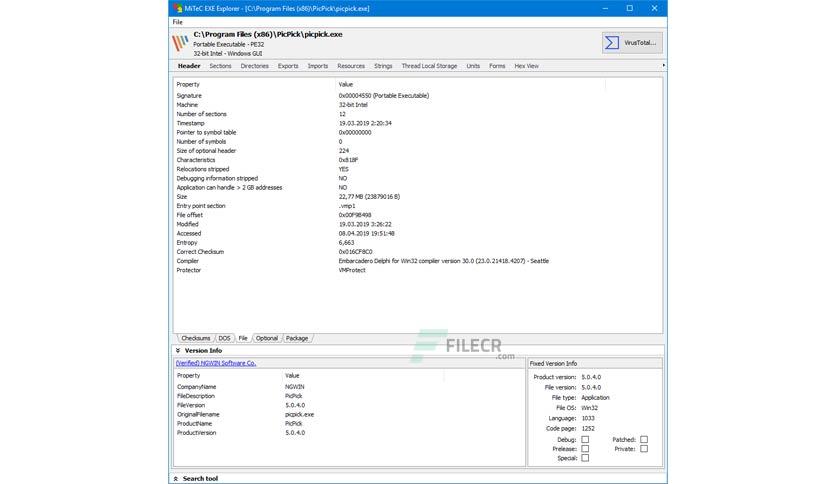Image resolution: width=836 pixels, height=484 pixels.
Task: Select the DOS bottom tab
Action: [224, 338]
